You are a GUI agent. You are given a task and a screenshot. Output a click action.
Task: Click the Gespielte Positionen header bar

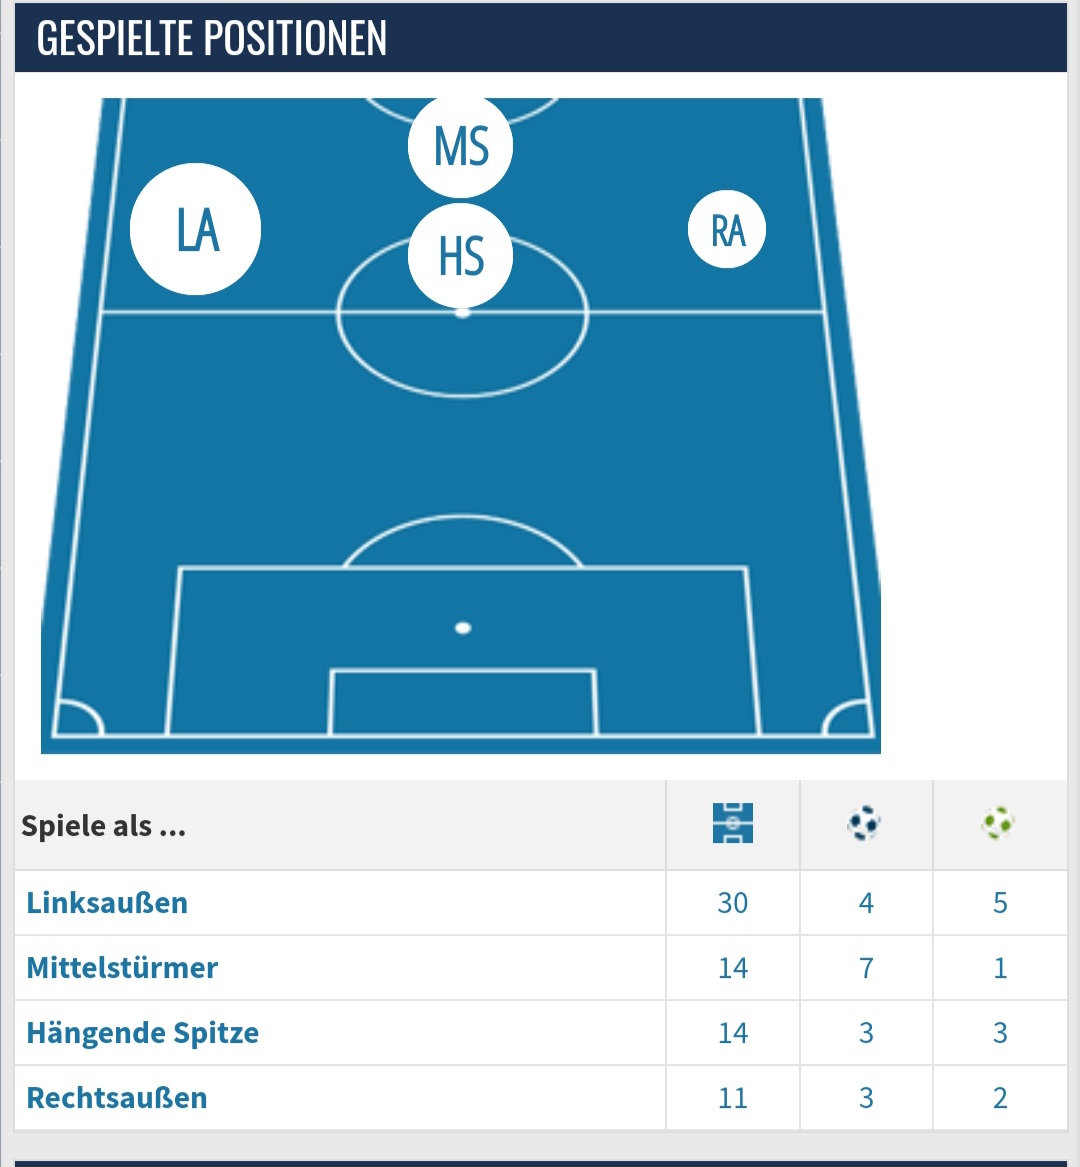click(540, 37)
